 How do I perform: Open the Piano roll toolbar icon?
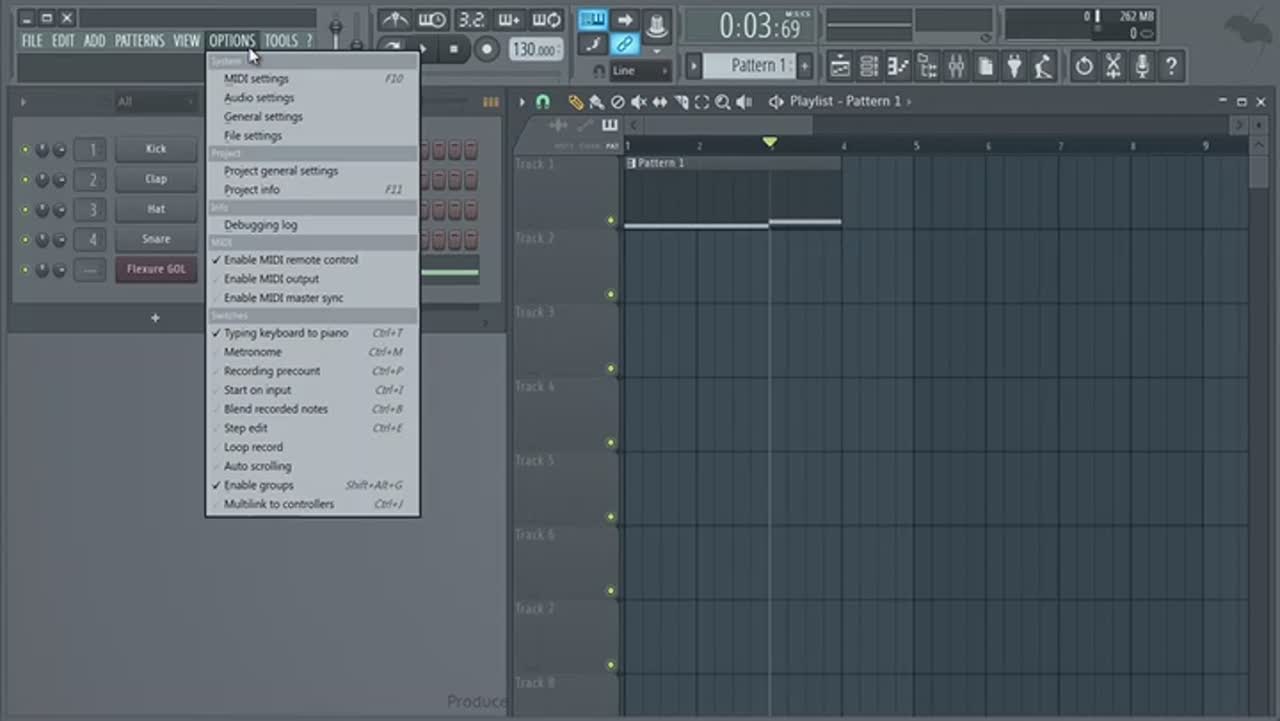click(898, 67)
